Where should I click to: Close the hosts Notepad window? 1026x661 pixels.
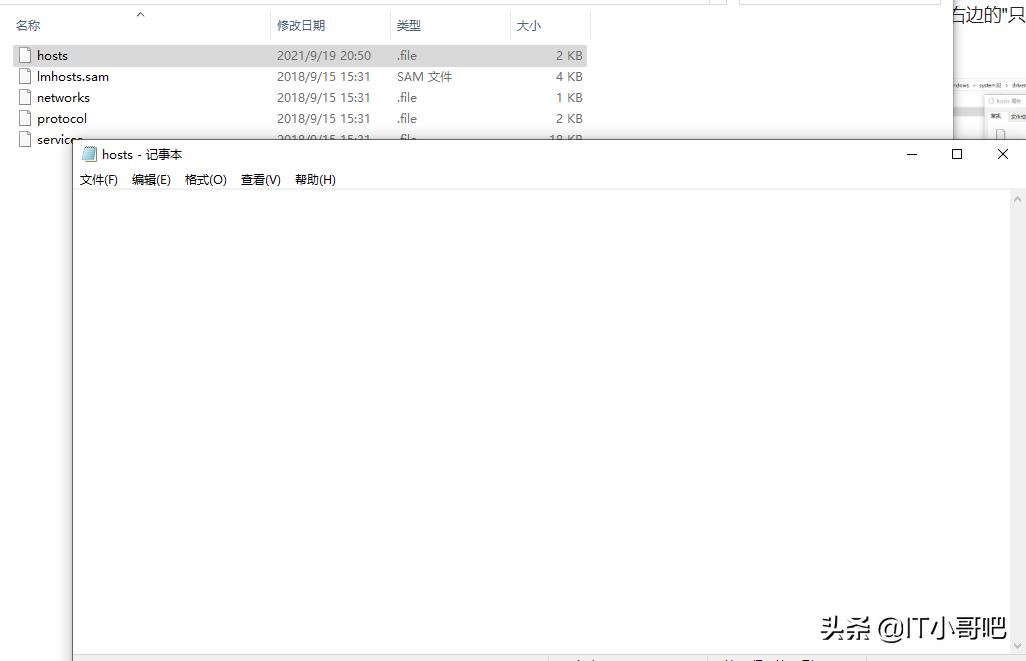[1002, 154]
